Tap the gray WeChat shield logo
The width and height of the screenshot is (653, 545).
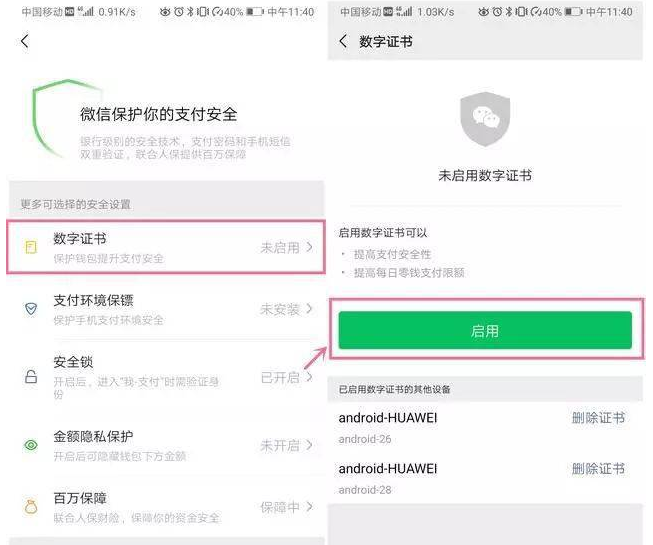[x=485, y=119]
